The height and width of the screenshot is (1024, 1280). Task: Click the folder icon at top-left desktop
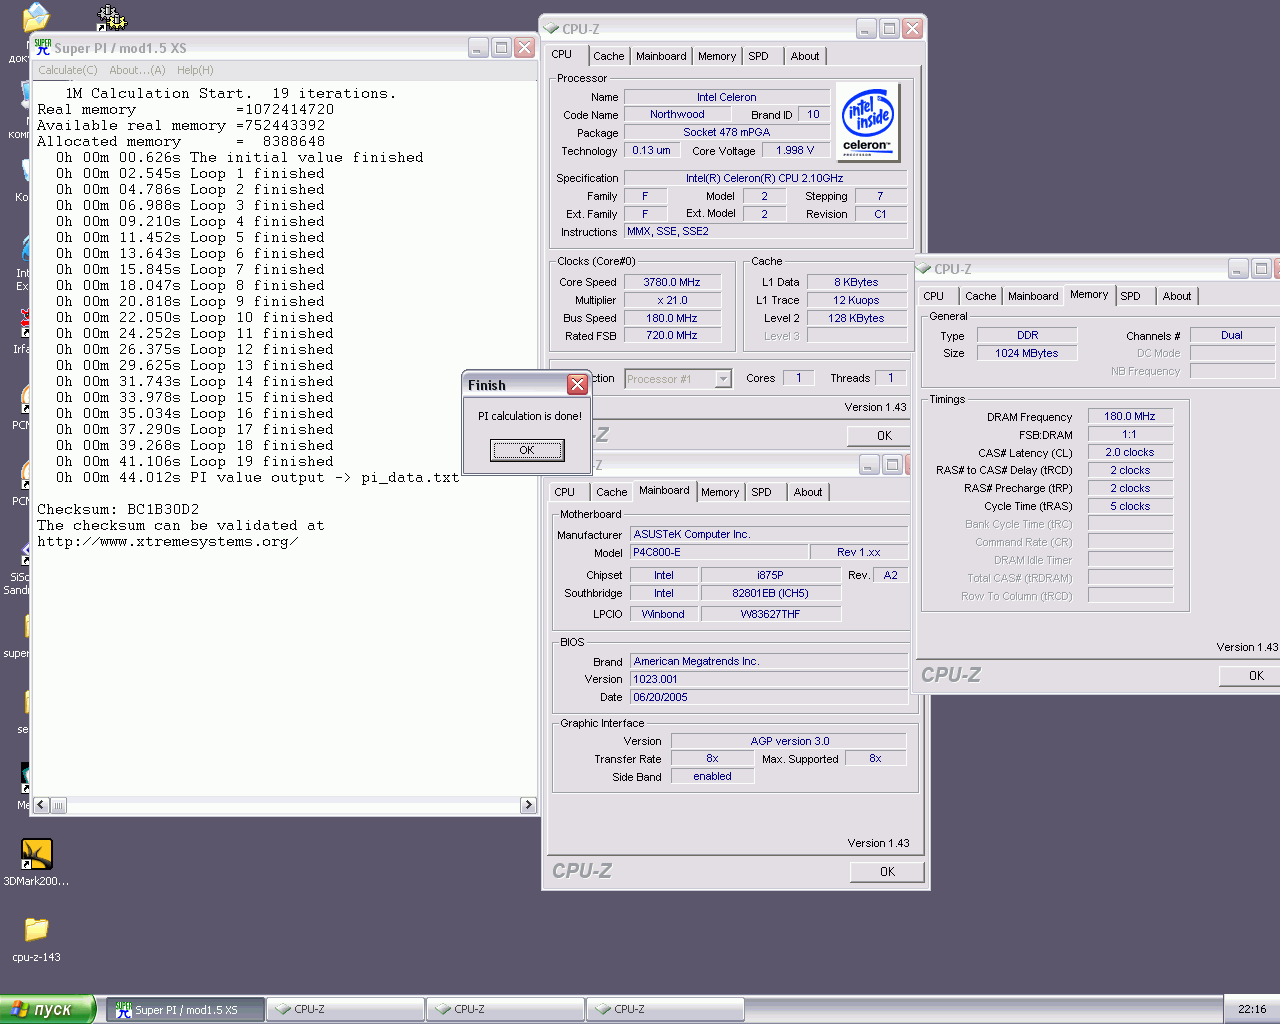click(36, 17)
